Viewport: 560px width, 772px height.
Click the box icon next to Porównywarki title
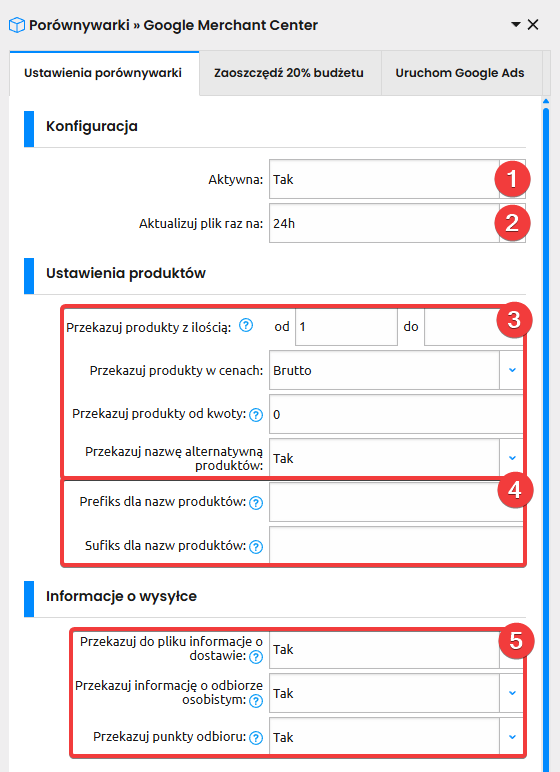point(17,25)
